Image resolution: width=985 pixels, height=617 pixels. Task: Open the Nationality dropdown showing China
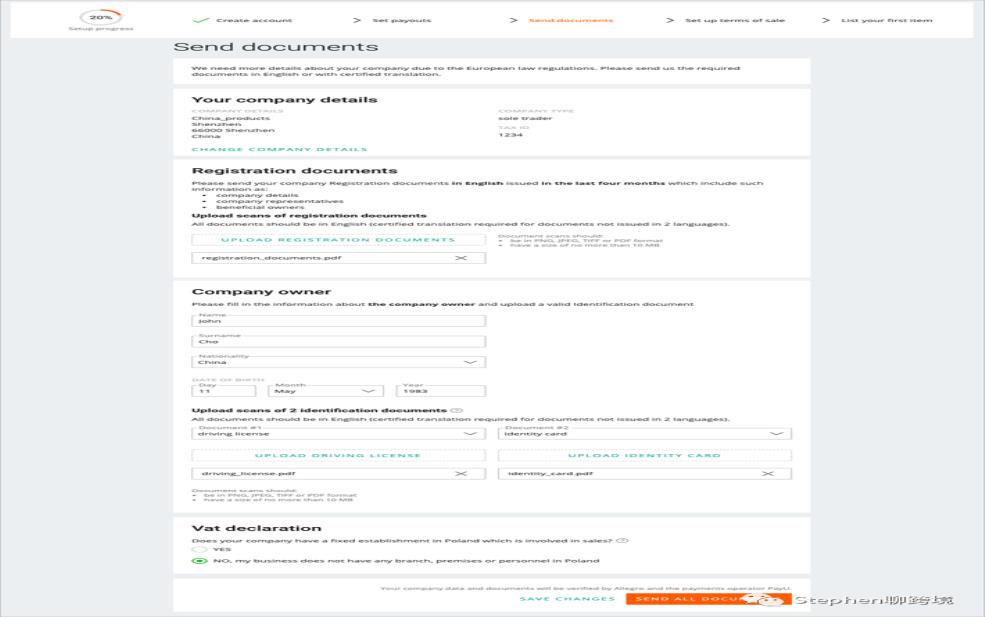click(x=339, y=362)
